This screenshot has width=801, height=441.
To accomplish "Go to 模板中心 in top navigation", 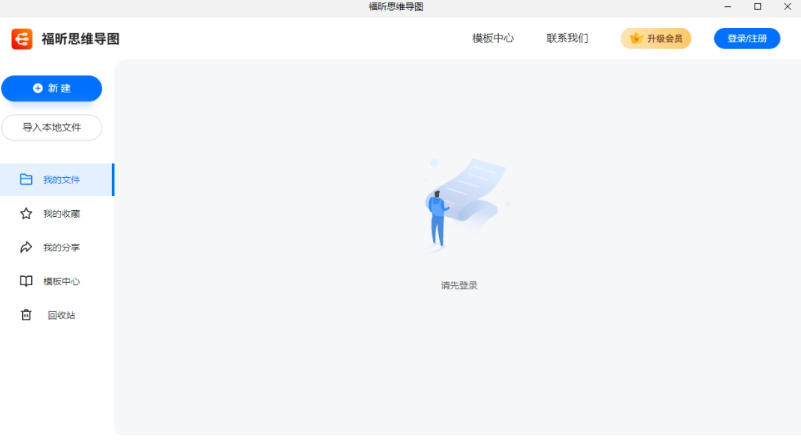I will pyautogui.click(x=493, y=38).
